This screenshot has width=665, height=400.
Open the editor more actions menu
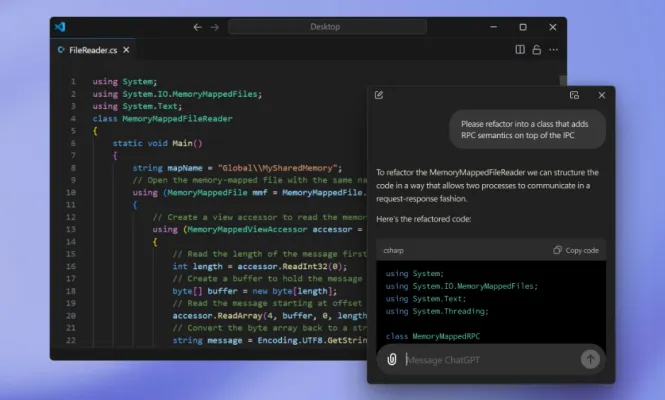[x=554, y=49]
